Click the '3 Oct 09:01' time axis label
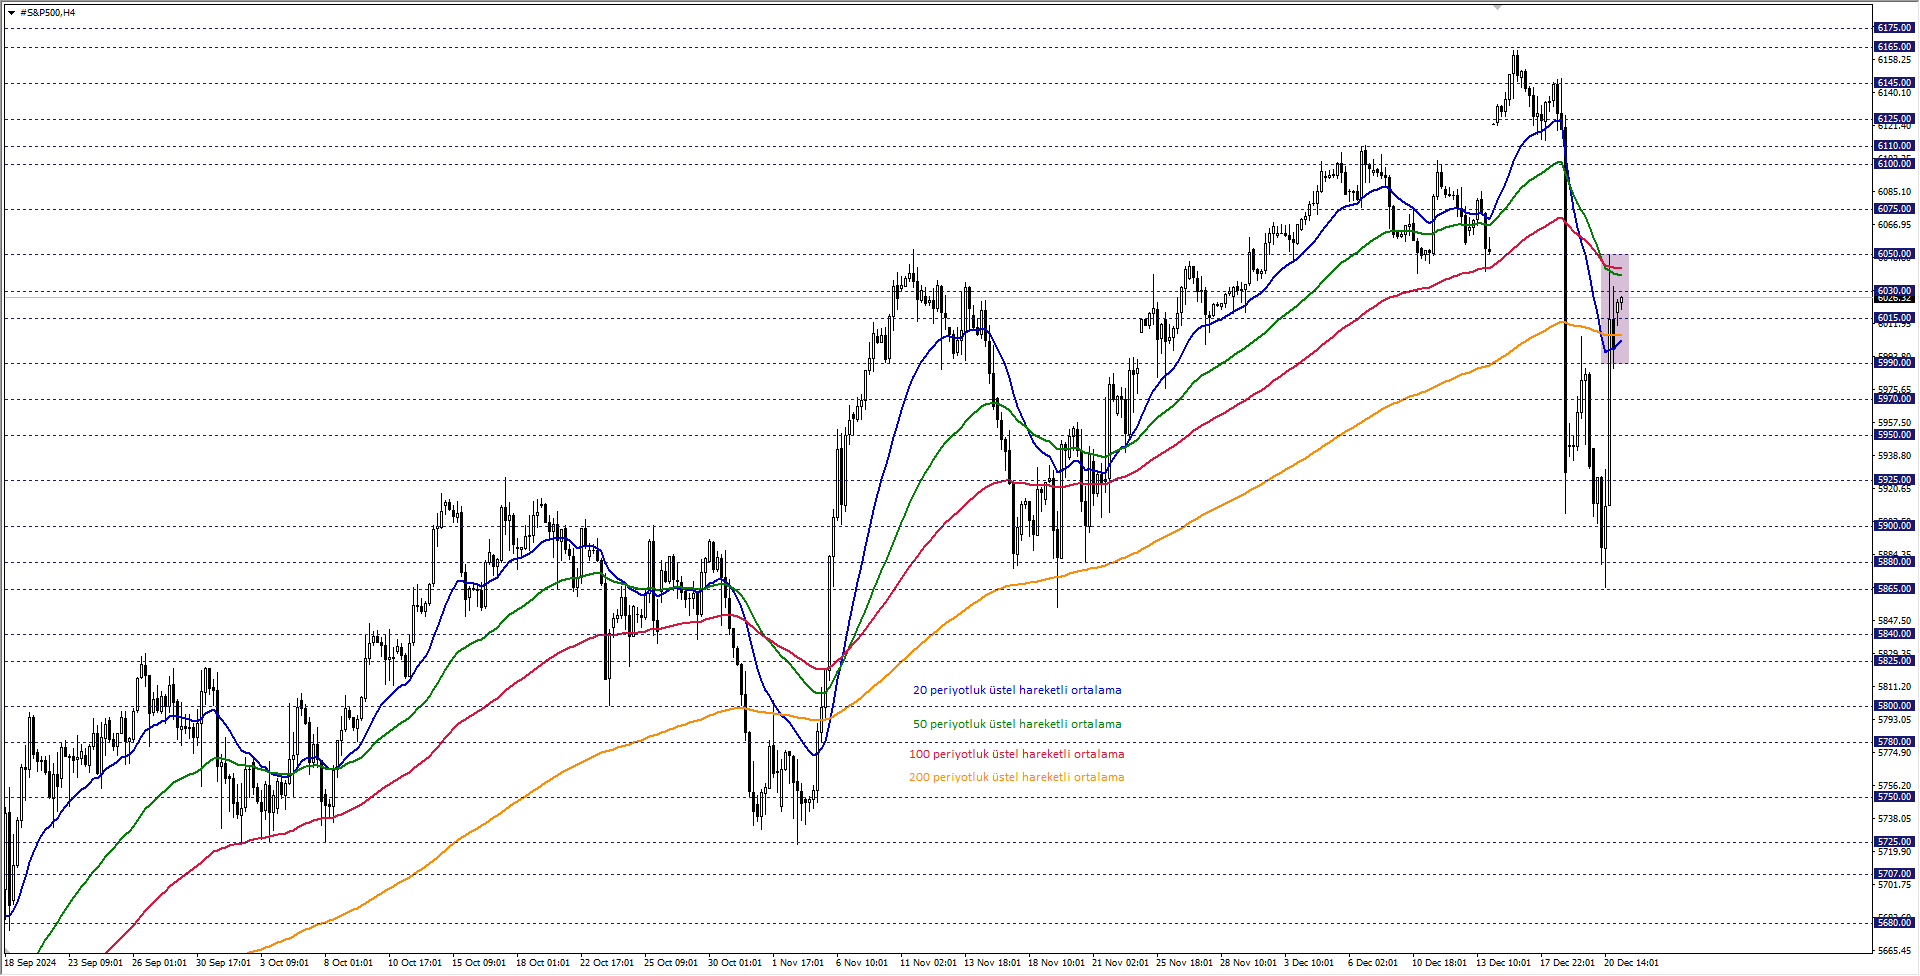Screen dimensions: 1920x976 284,963
